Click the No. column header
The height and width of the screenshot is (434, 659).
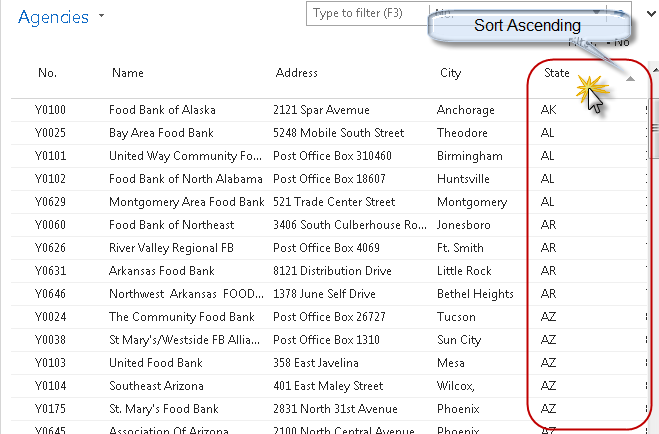click(x=47, y=73)
